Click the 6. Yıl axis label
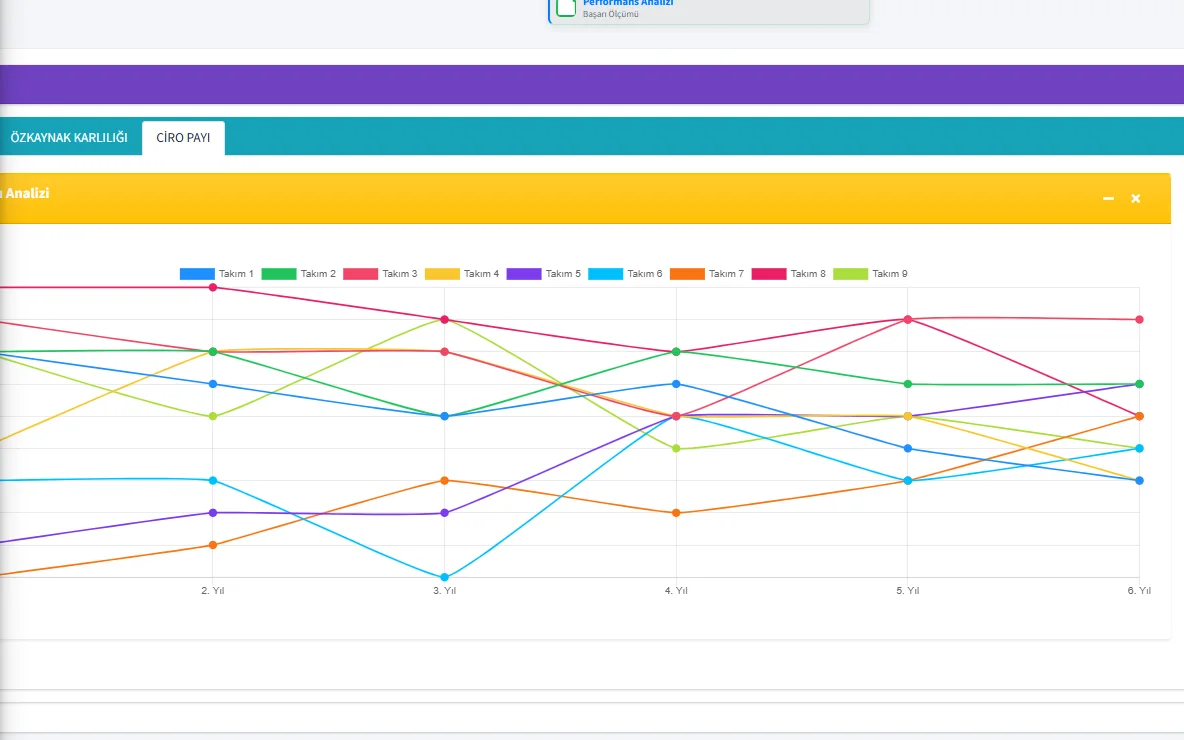This screenshot has width=1184, height=740. tap(1139, 590)
